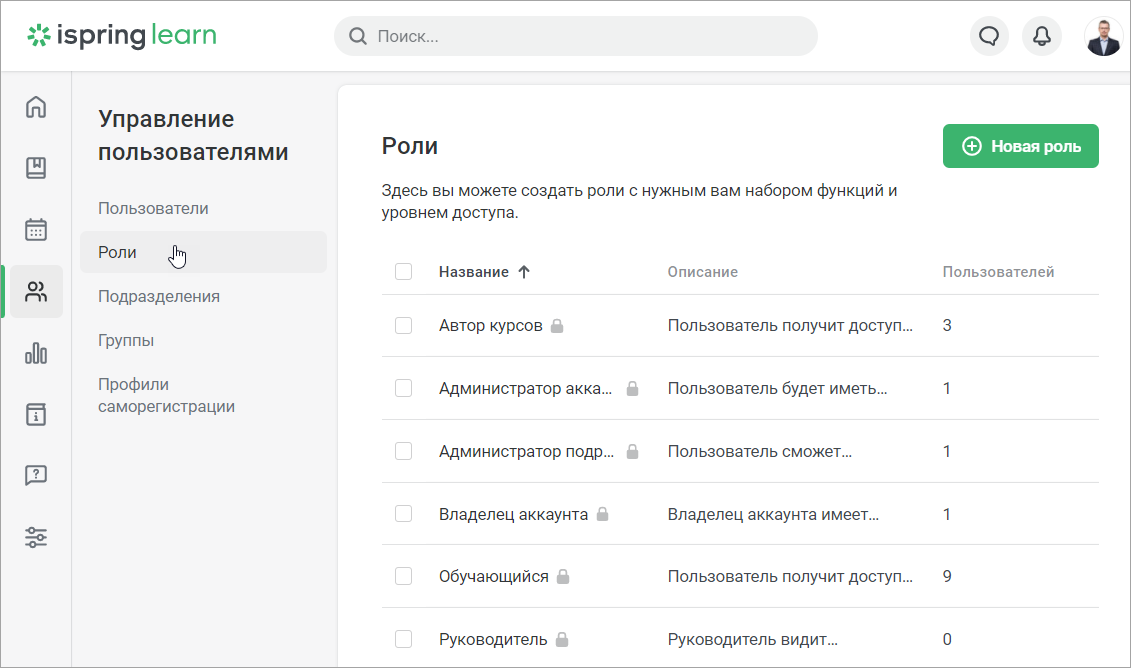
Task: Click the iSpring Learn logo
Action: coord(122,35)
